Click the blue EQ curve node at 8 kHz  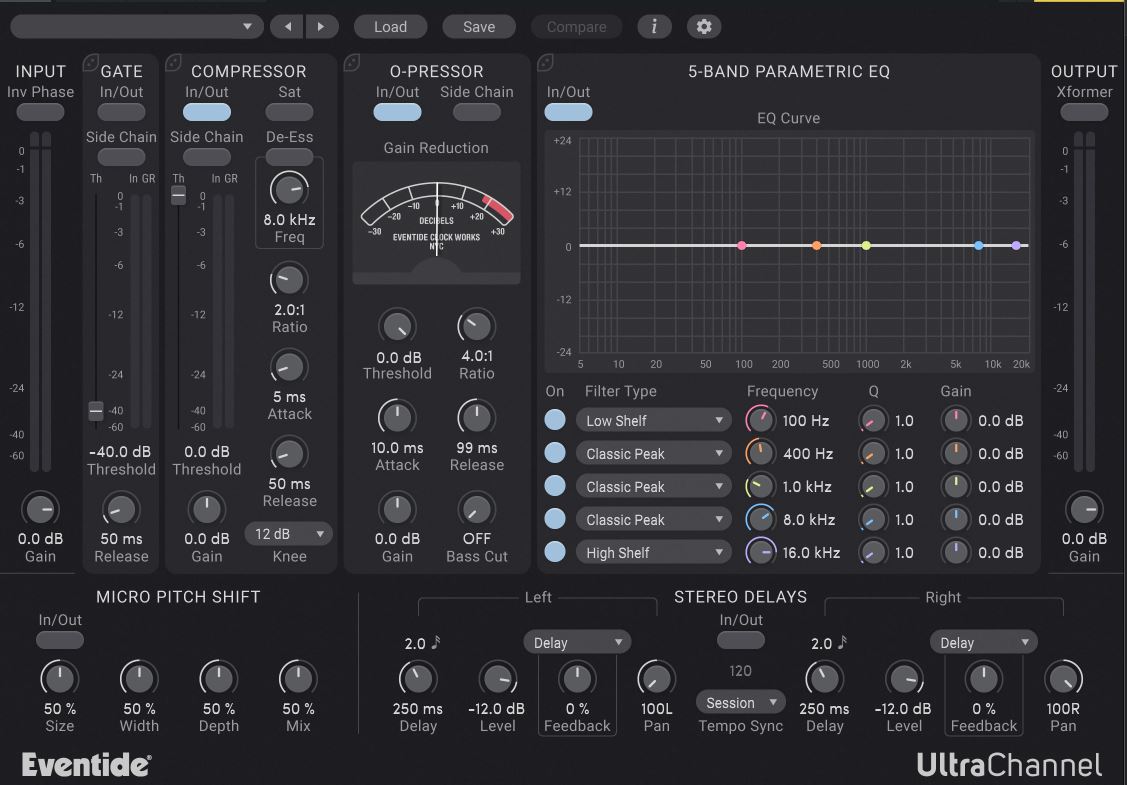[978, 246]
